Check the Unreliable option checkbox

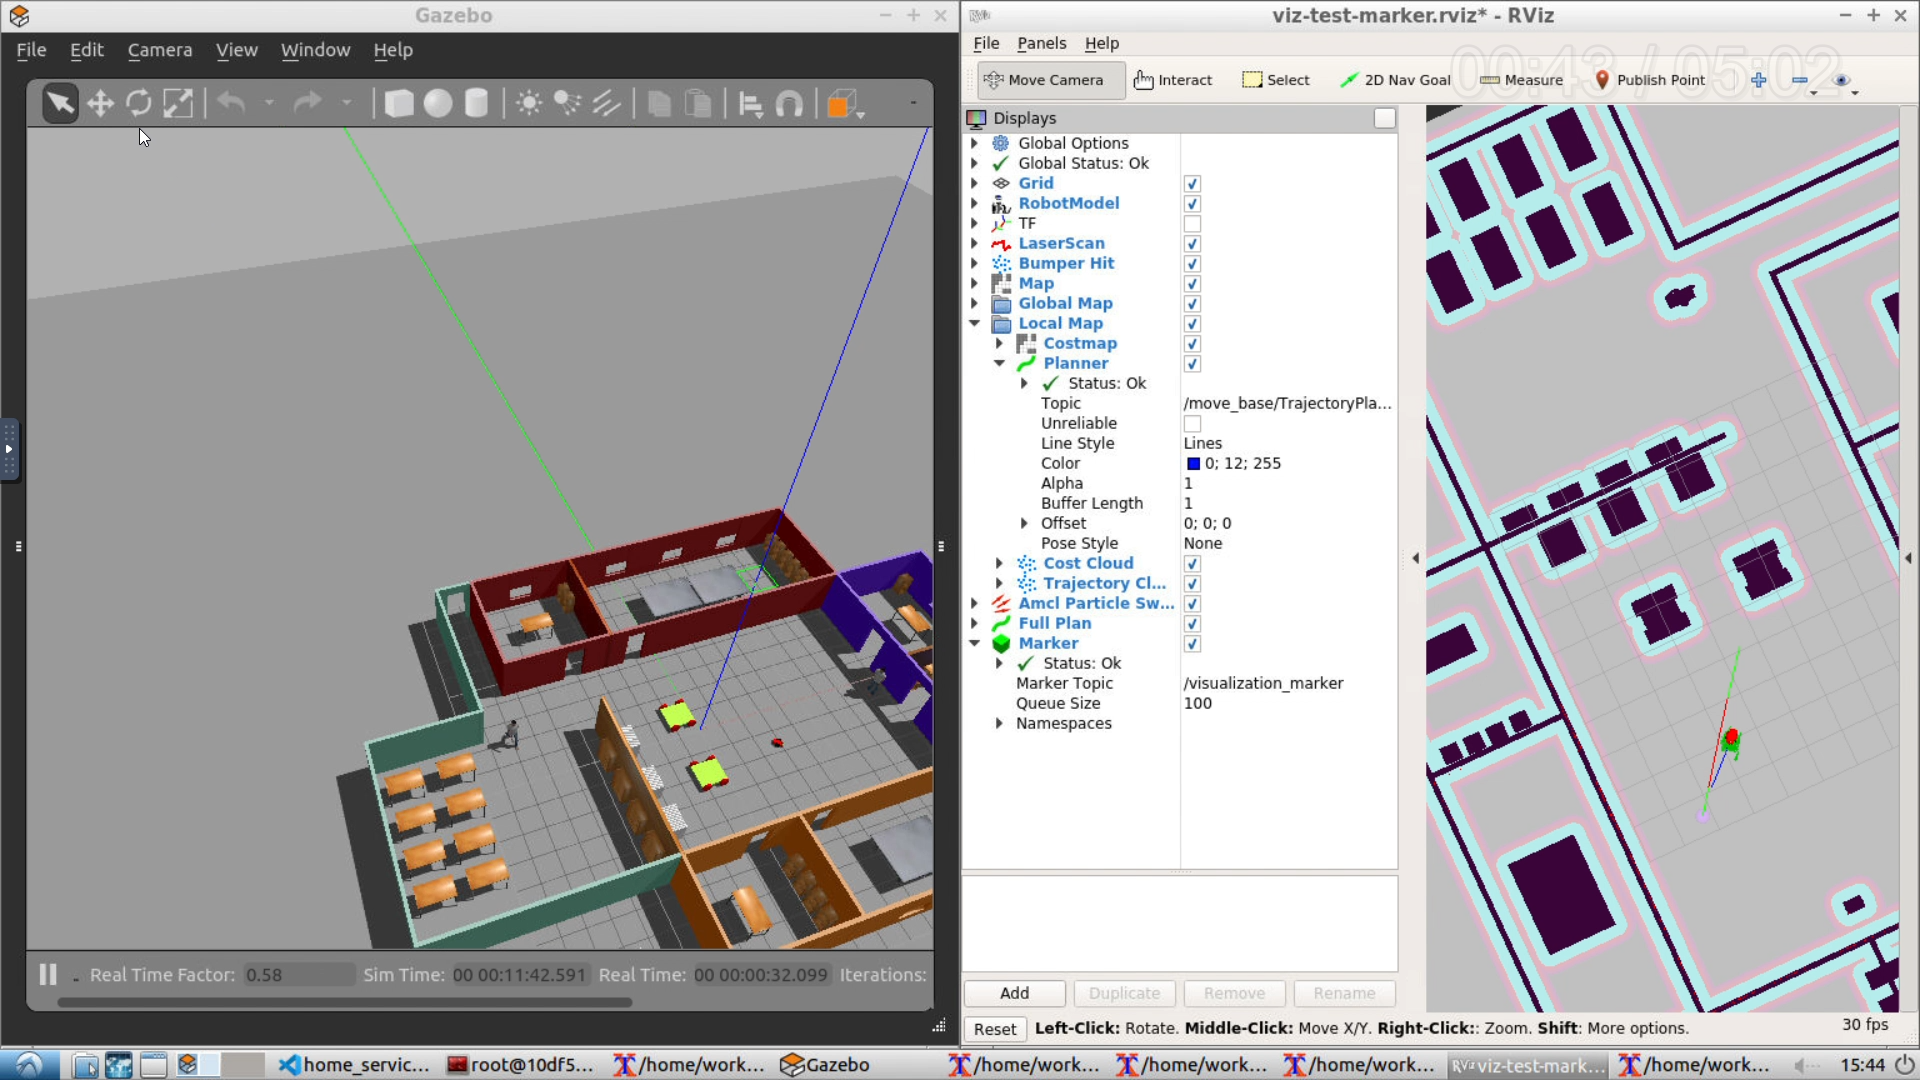[1192, 423]
